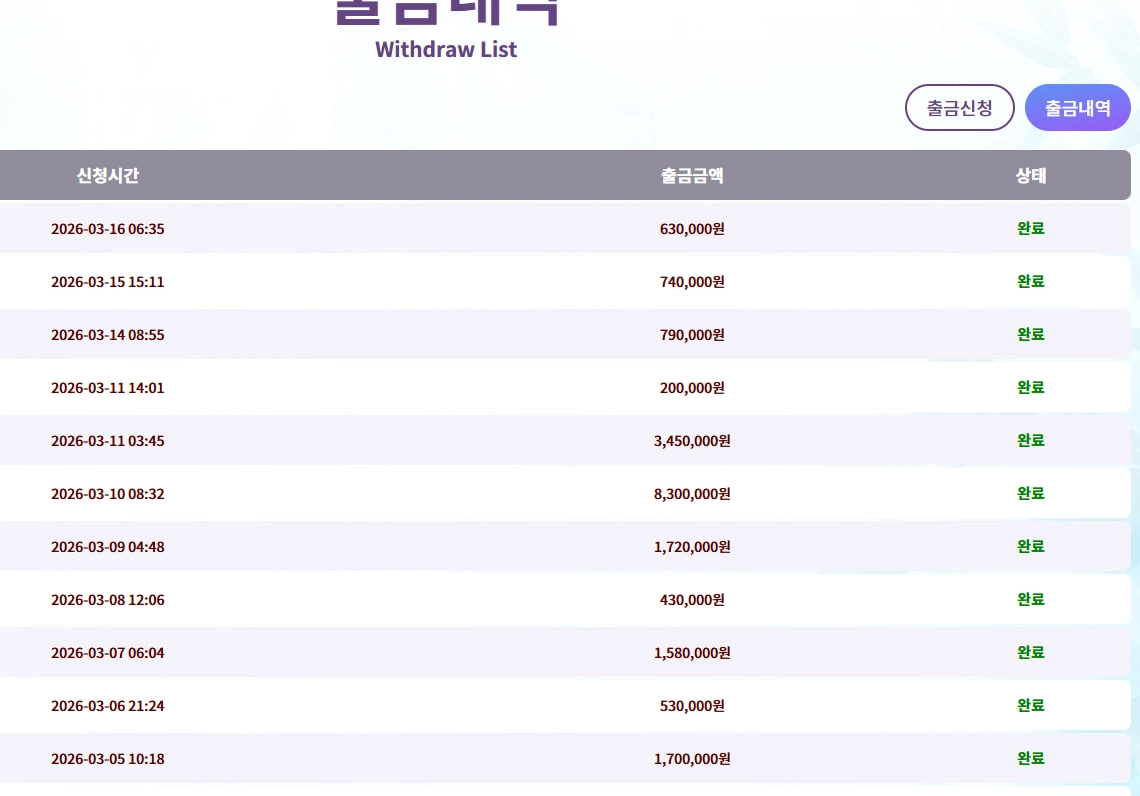The image size is (1140, 796).
Task: Click the 신청시간 column header
Action: [108, 176]
